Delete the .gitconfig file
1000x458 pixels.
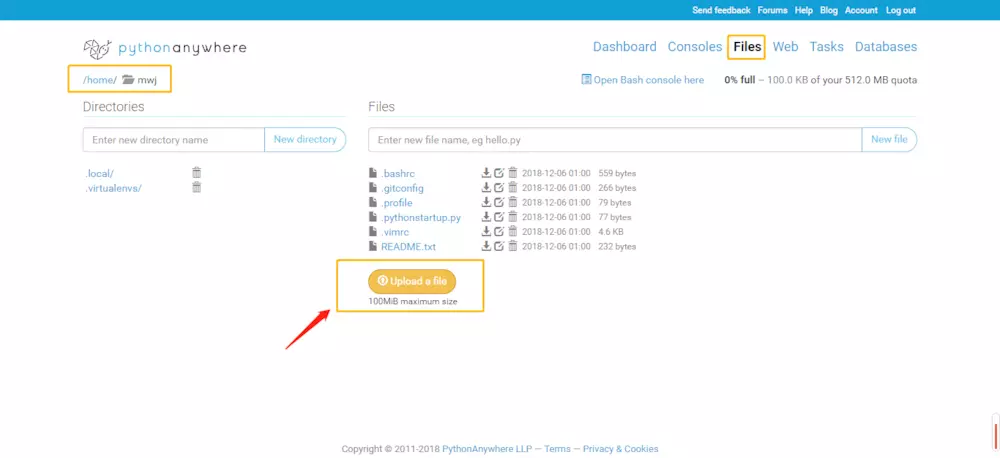click(513, 187)
